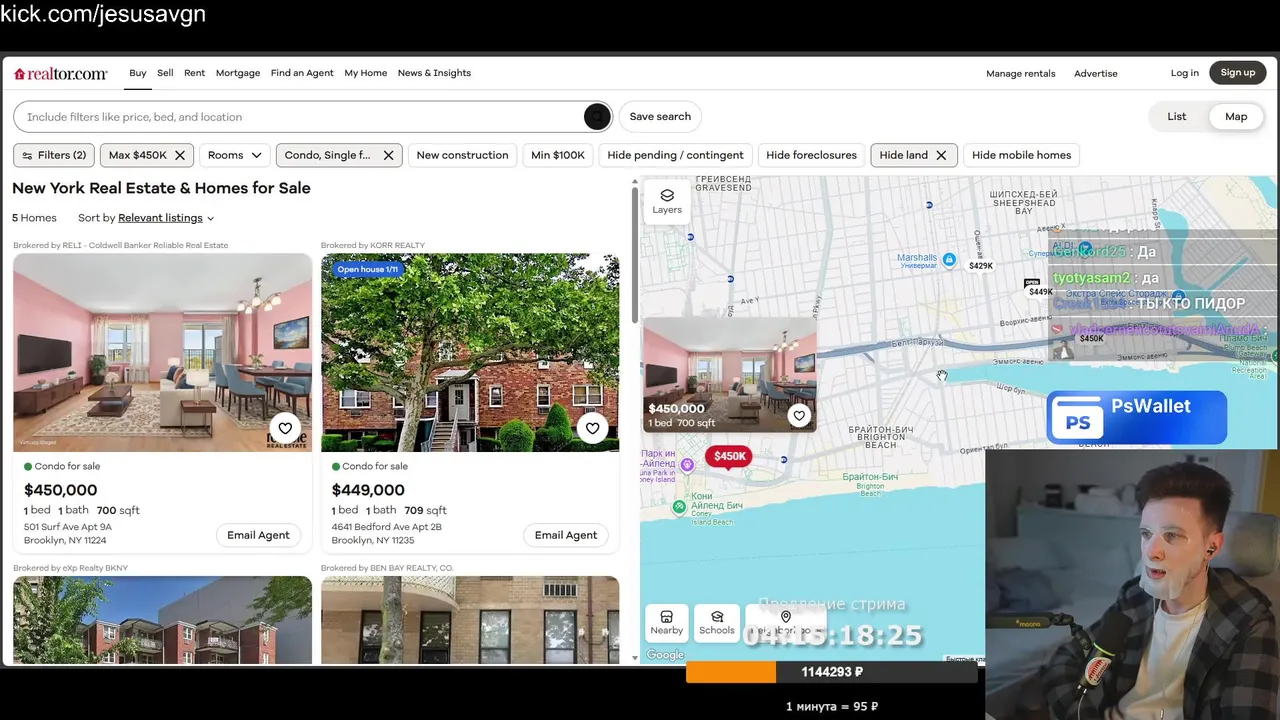Click the Coney Island Beach marker
The image size is (1280, 720).
click(680, 507)
